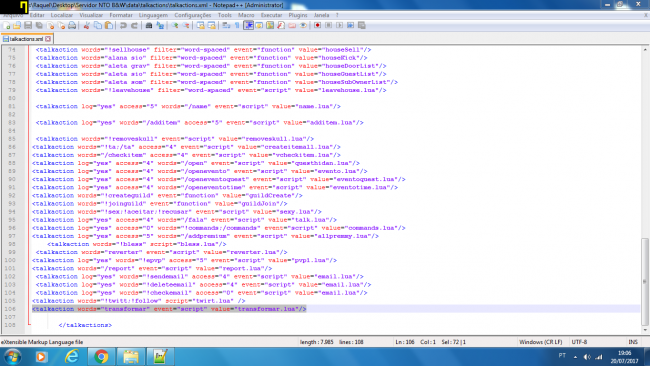Zoom in with the toolbar icon
The height and width of the screenshot is (366, 650).
point(175,26)
